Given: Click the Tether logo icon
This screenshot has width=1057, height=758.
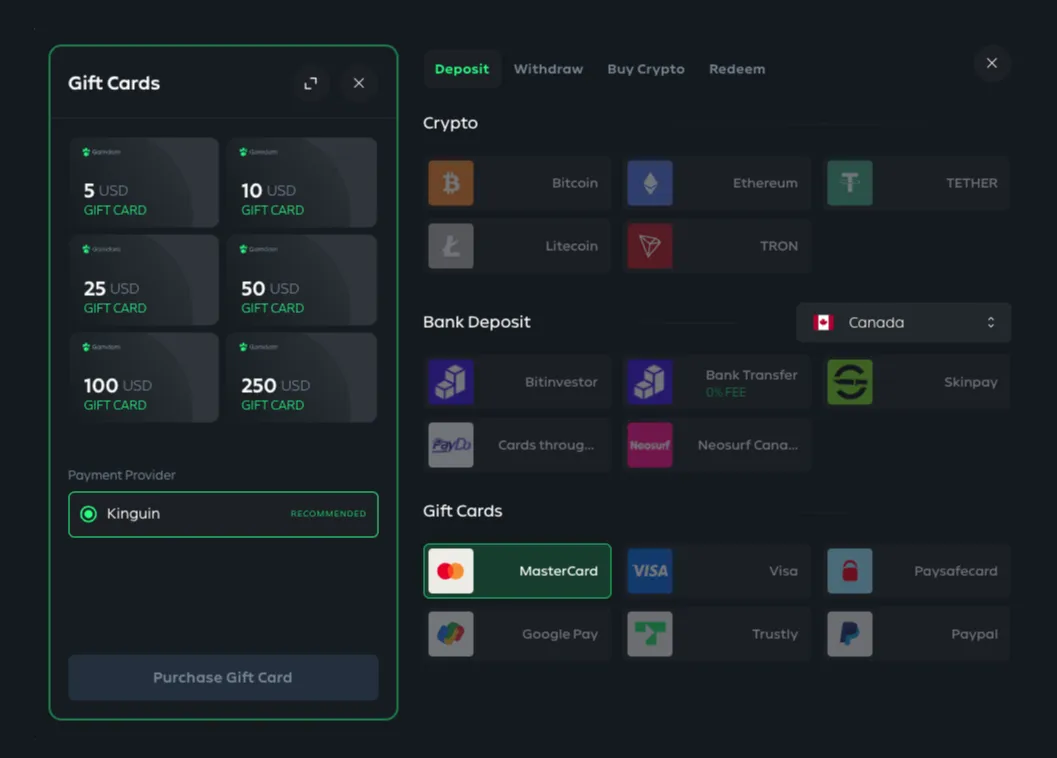Looking at the screenshot, I should (x=849, y=183).
